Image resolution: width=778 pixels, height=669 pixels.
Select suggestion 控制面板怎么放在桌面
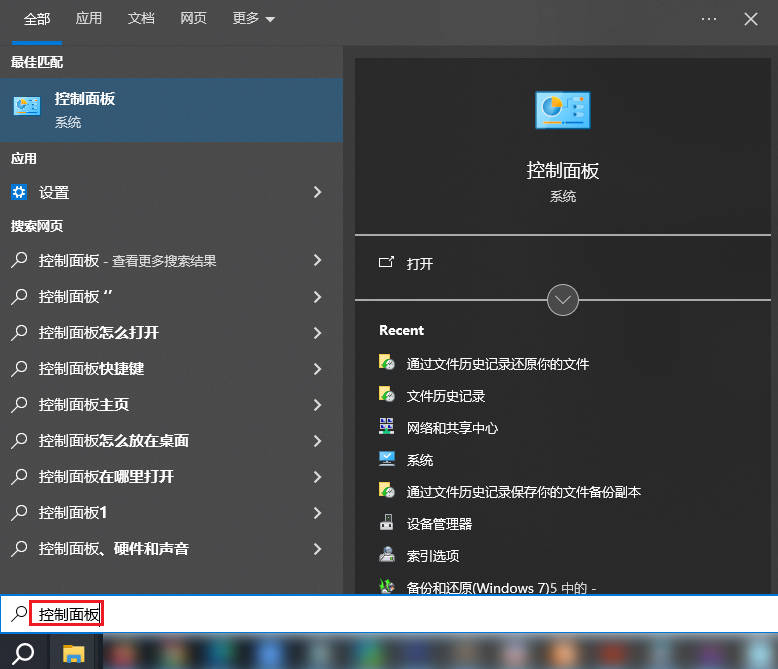click(x=114, y=441)
